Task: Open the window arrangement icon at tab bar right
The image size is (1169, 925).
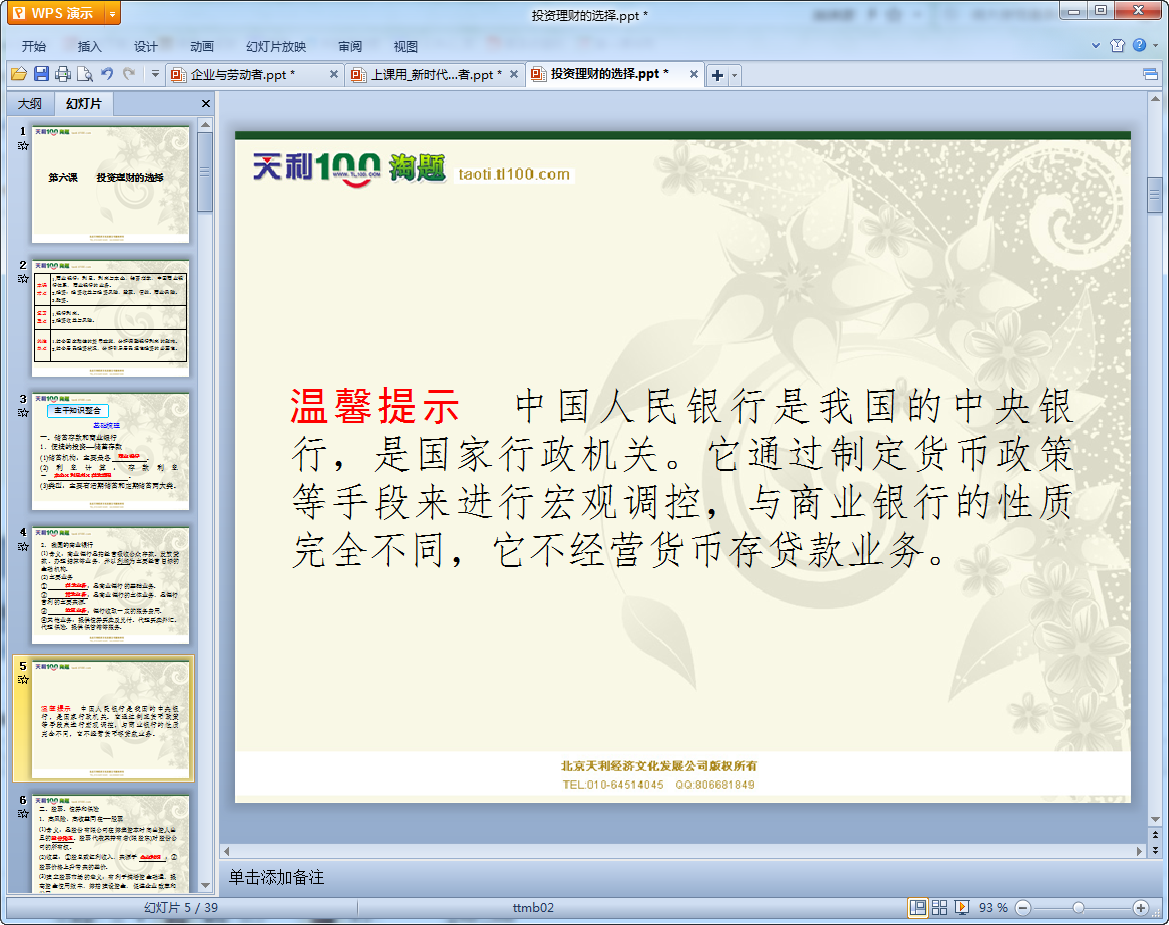Action: [x=1150, y=74]
